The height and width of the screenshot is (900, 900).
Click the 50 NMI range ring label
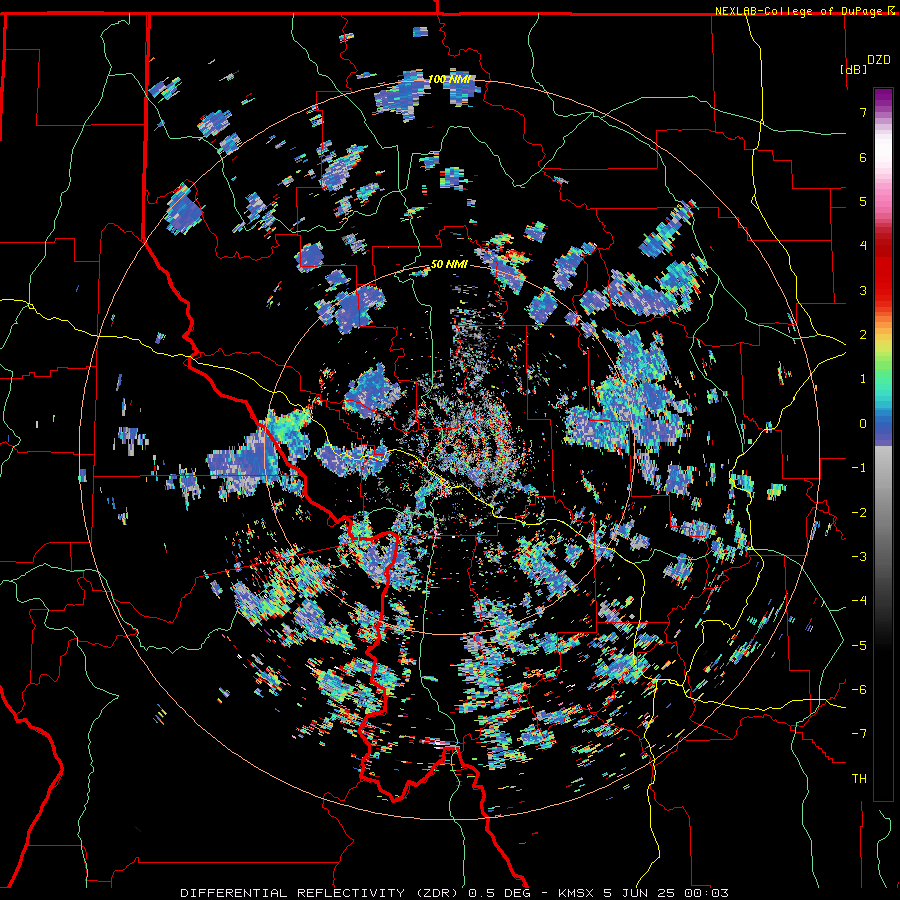click(449, 265)
